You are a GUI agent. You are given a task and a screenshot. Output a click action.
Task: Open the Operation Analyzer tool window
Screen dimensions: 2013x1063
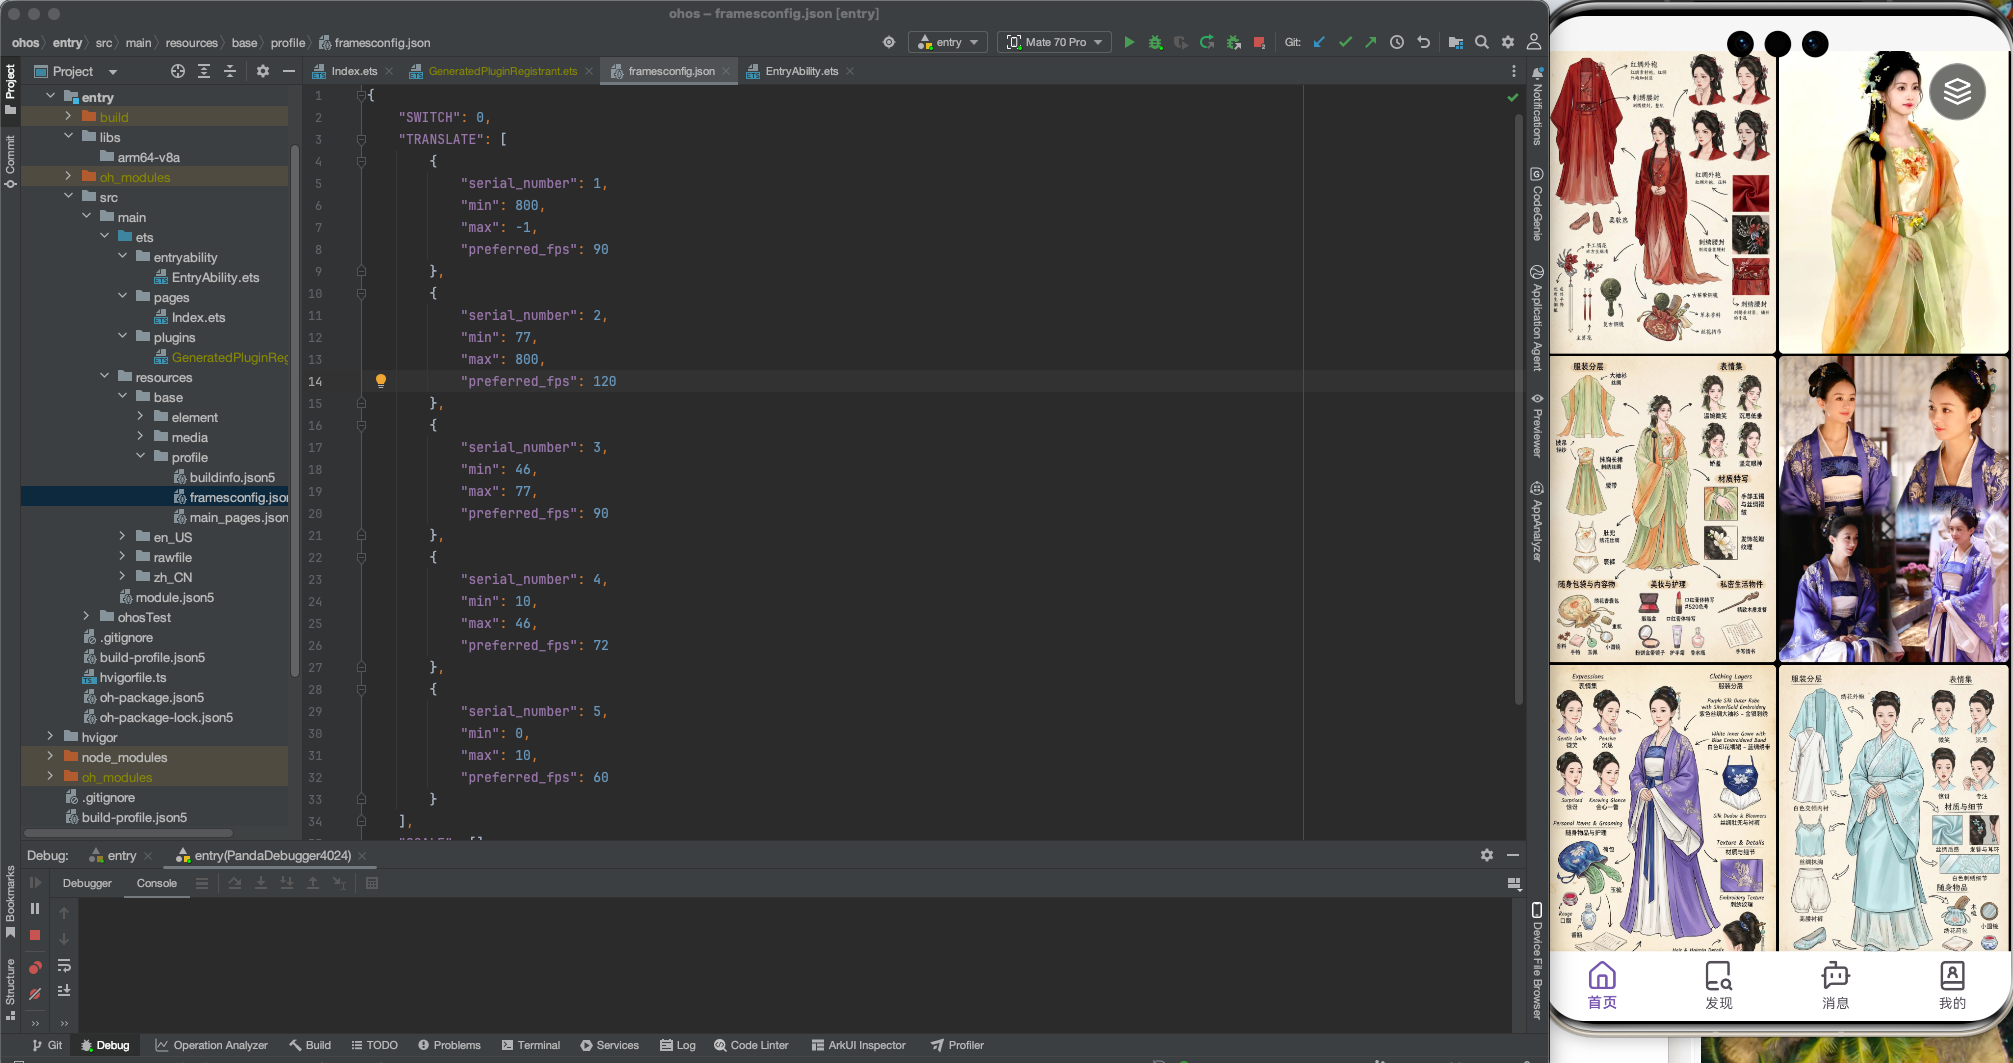[211, 1045]
